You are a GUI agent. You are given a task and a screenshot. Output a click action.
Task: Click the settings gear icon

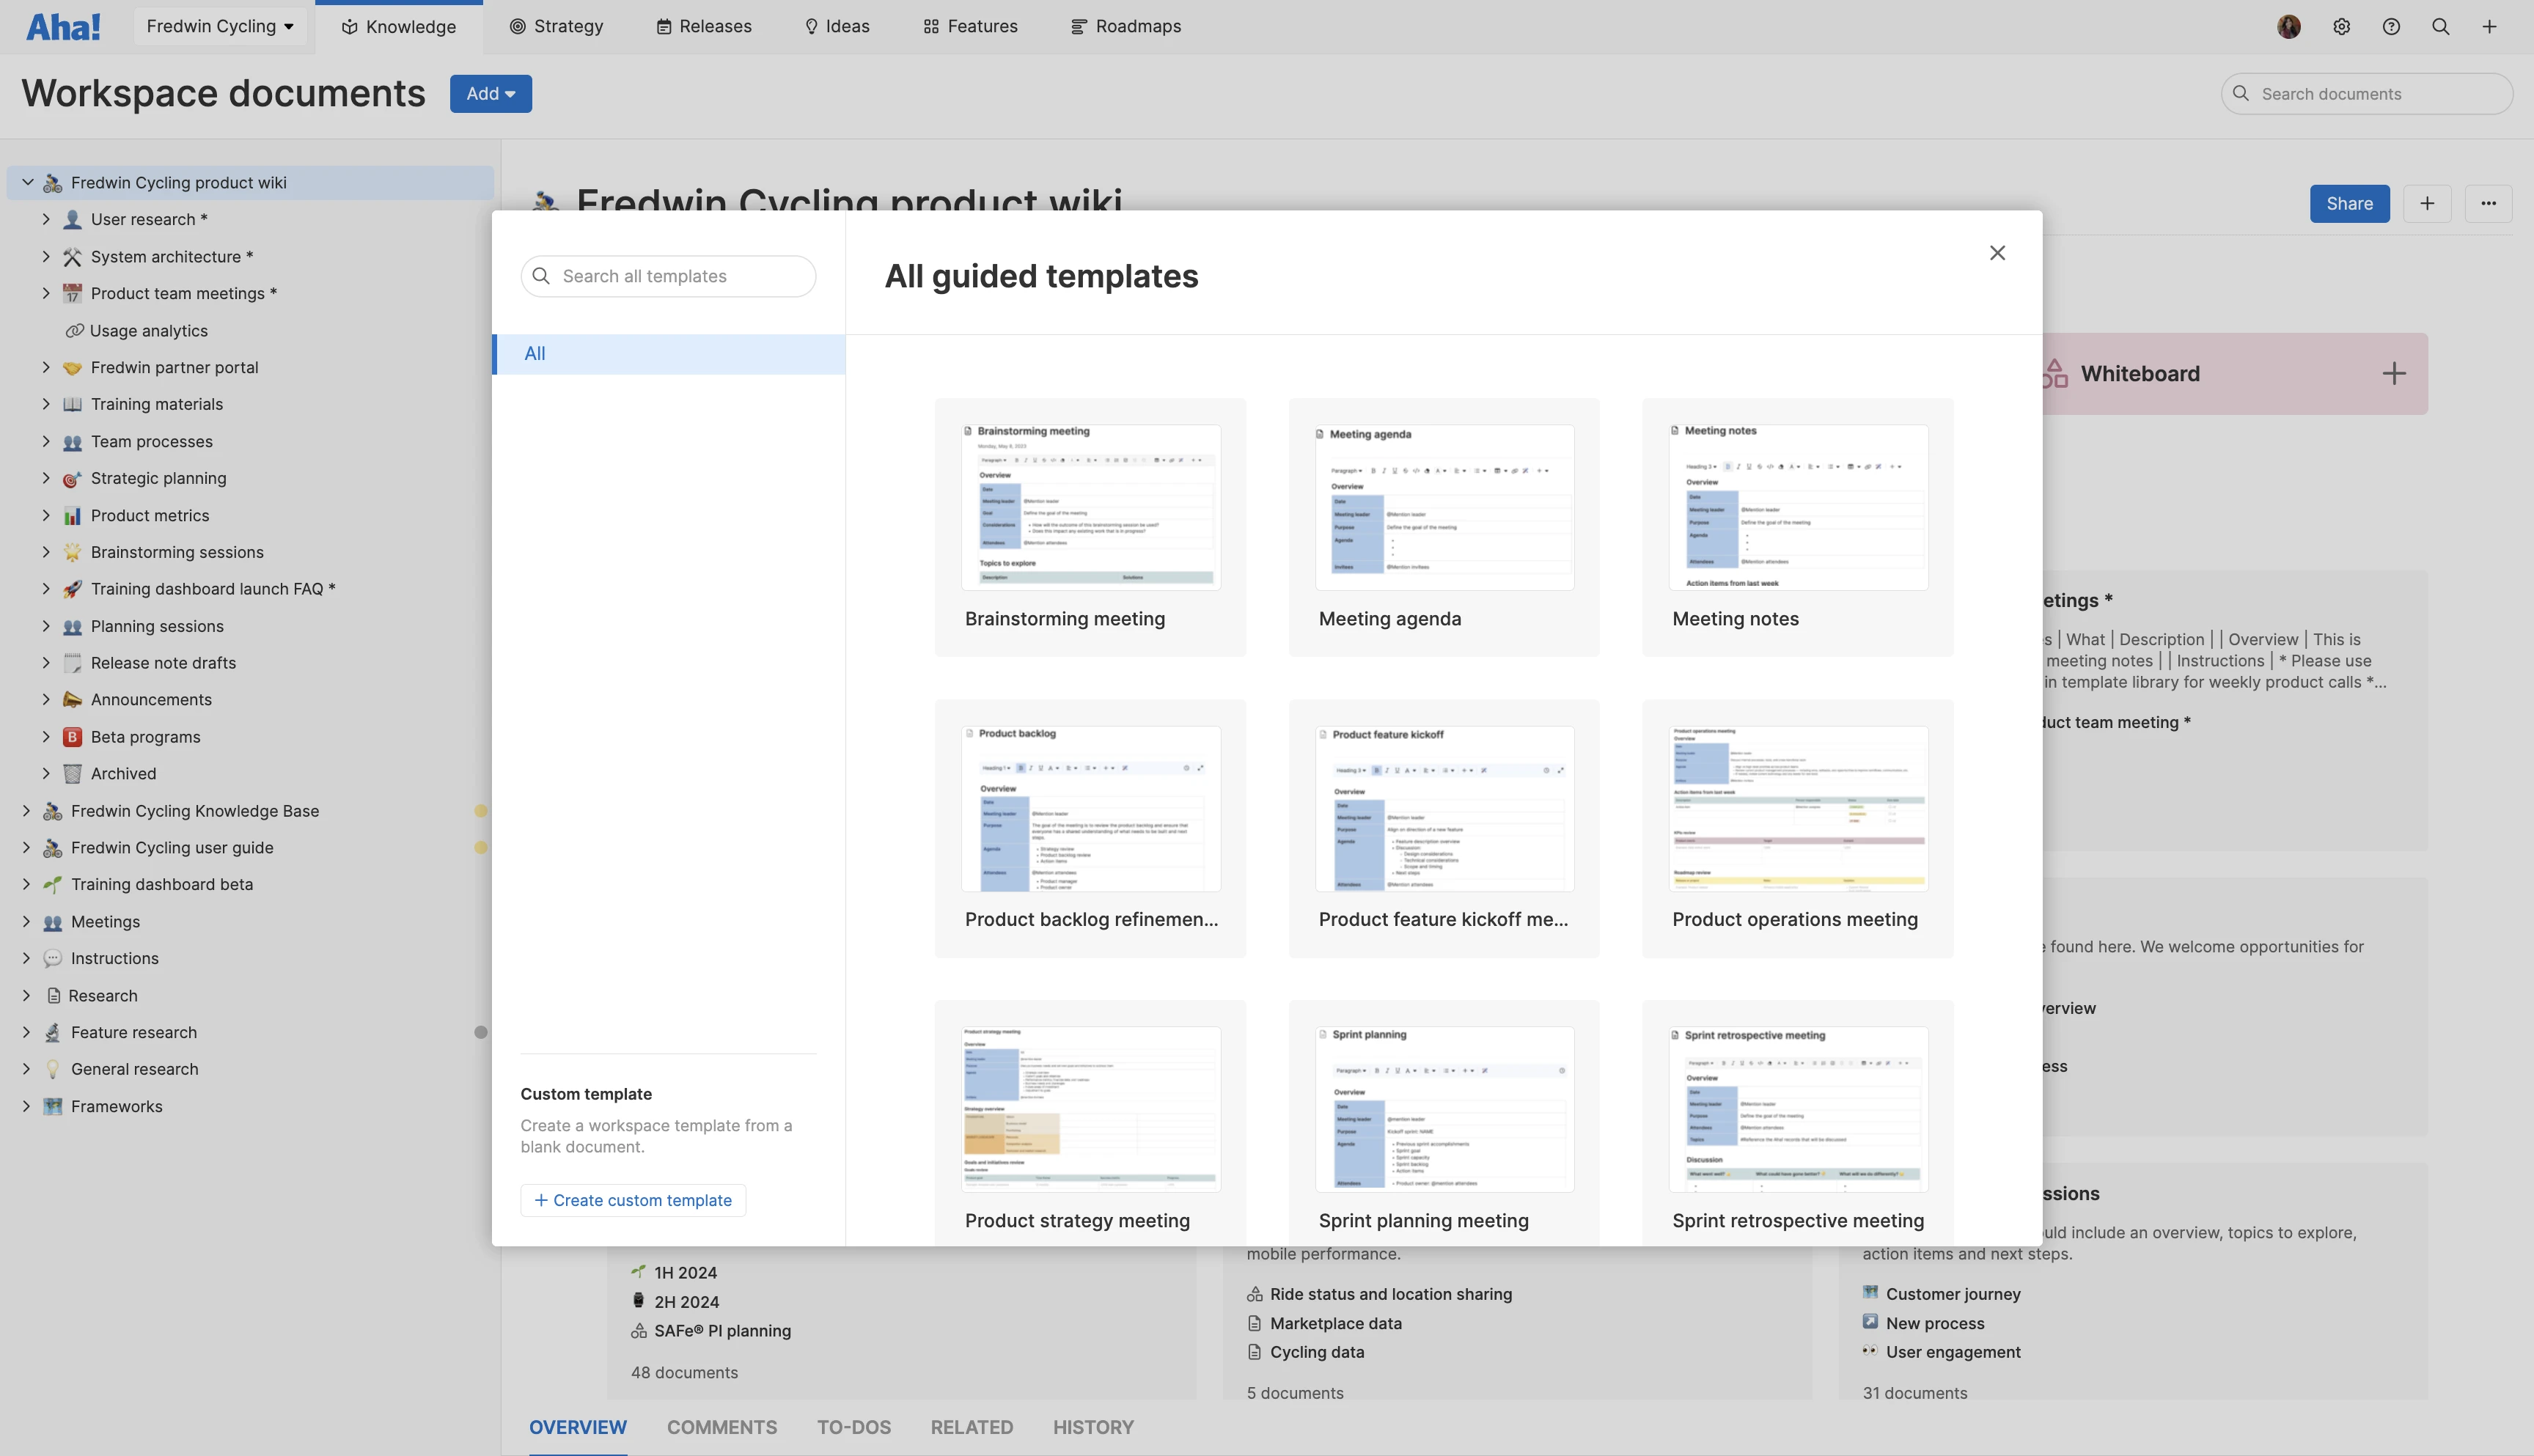(2341, 27)
